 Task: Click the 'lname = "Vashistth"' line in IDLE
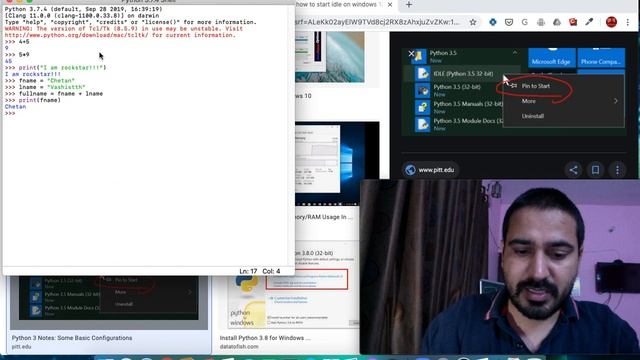[x=45, y=87]
